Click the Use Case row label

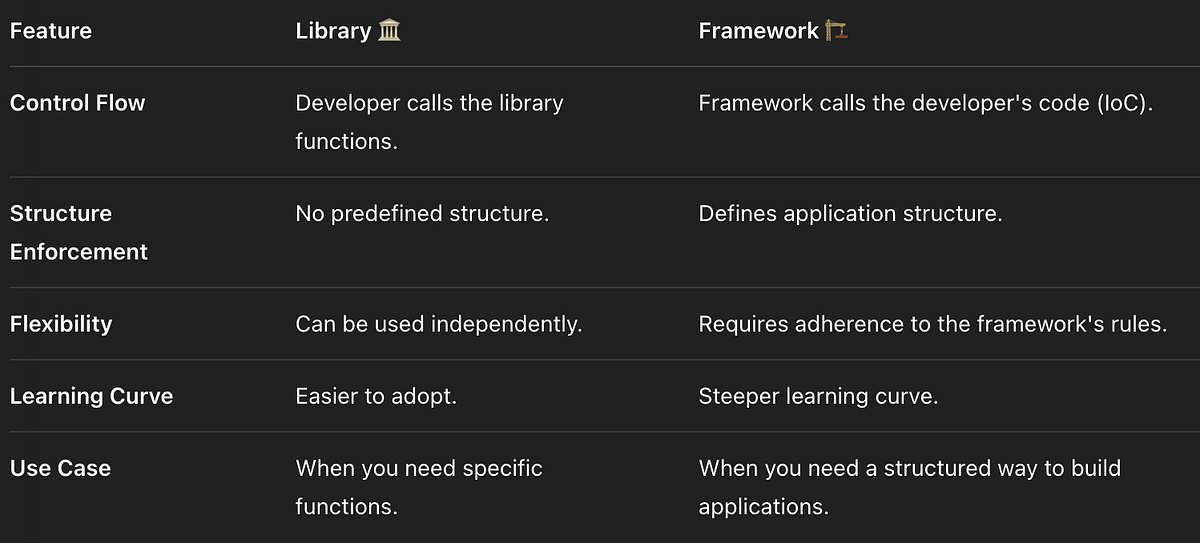pyautogui.click(x=60, y=468)
